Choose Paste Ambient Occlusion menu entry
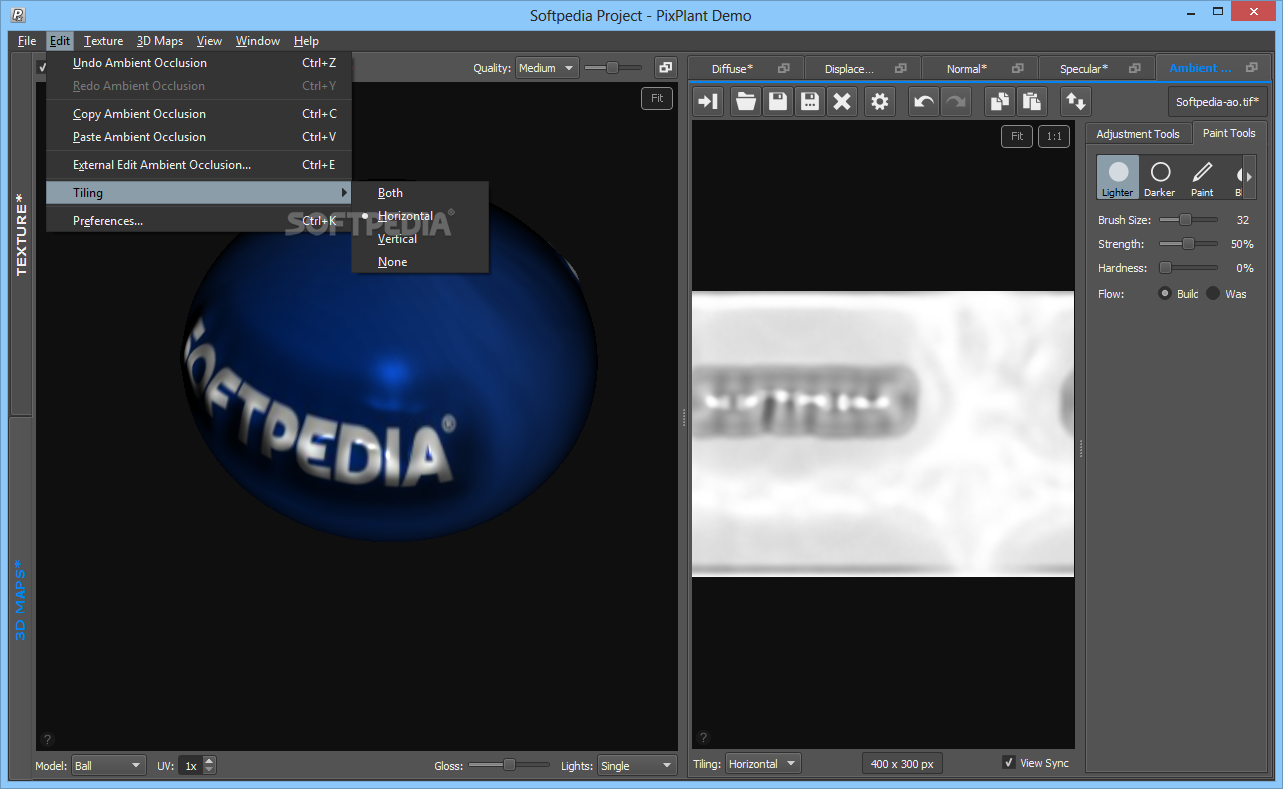 (x=199, y=137)
